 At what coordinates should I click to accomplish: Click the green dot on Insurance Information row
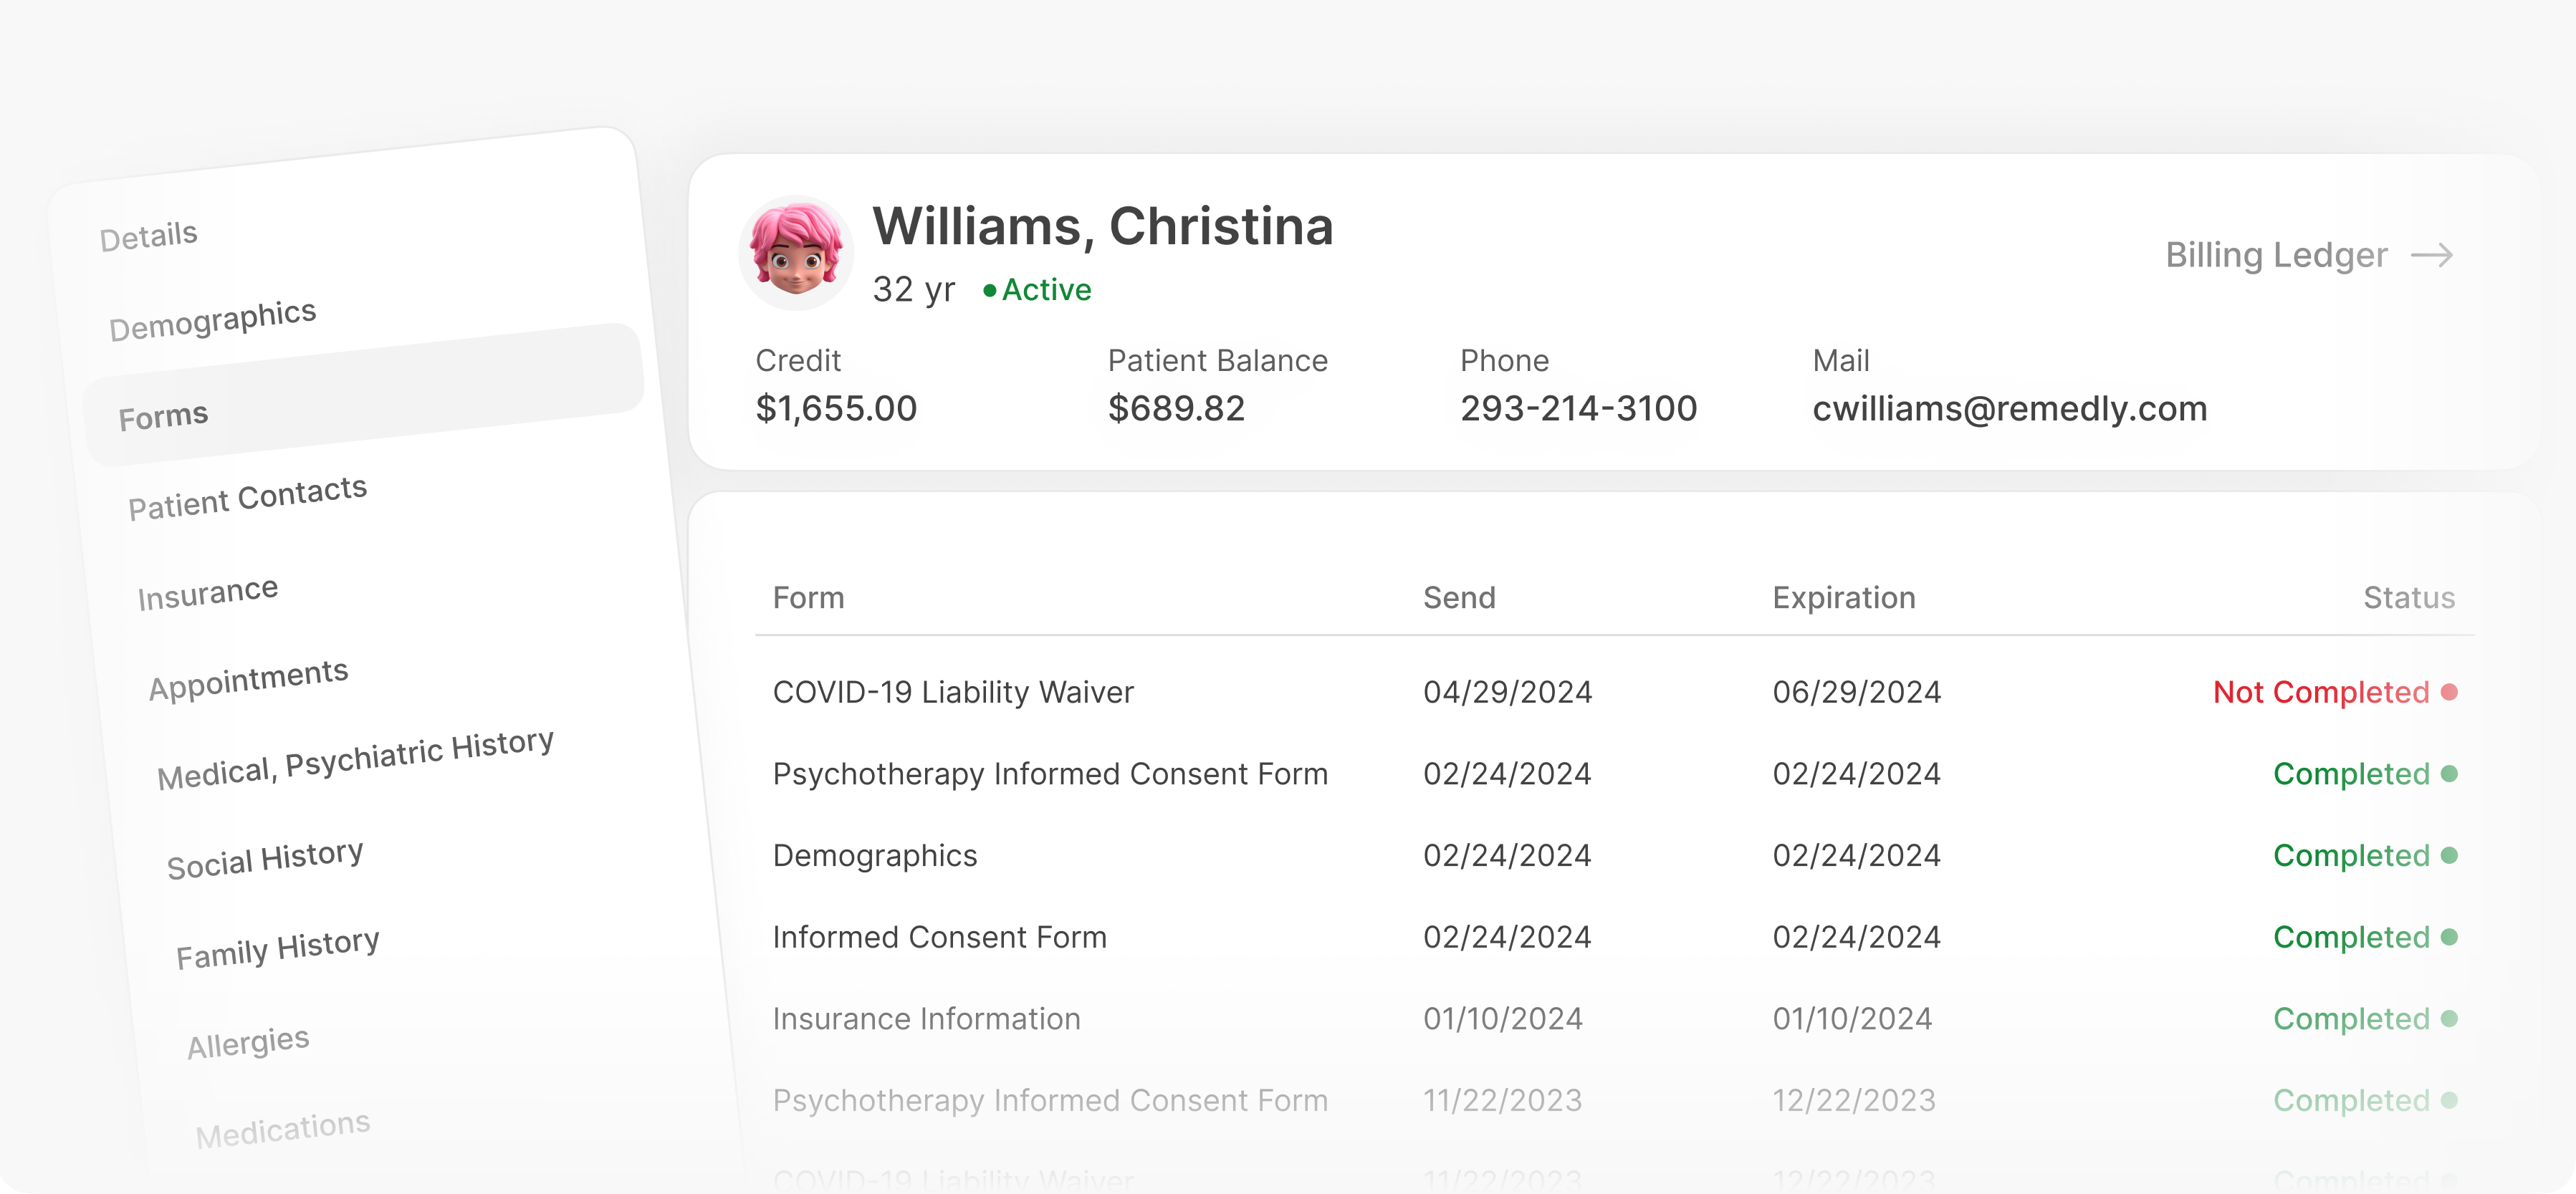click(2449, 1019)
